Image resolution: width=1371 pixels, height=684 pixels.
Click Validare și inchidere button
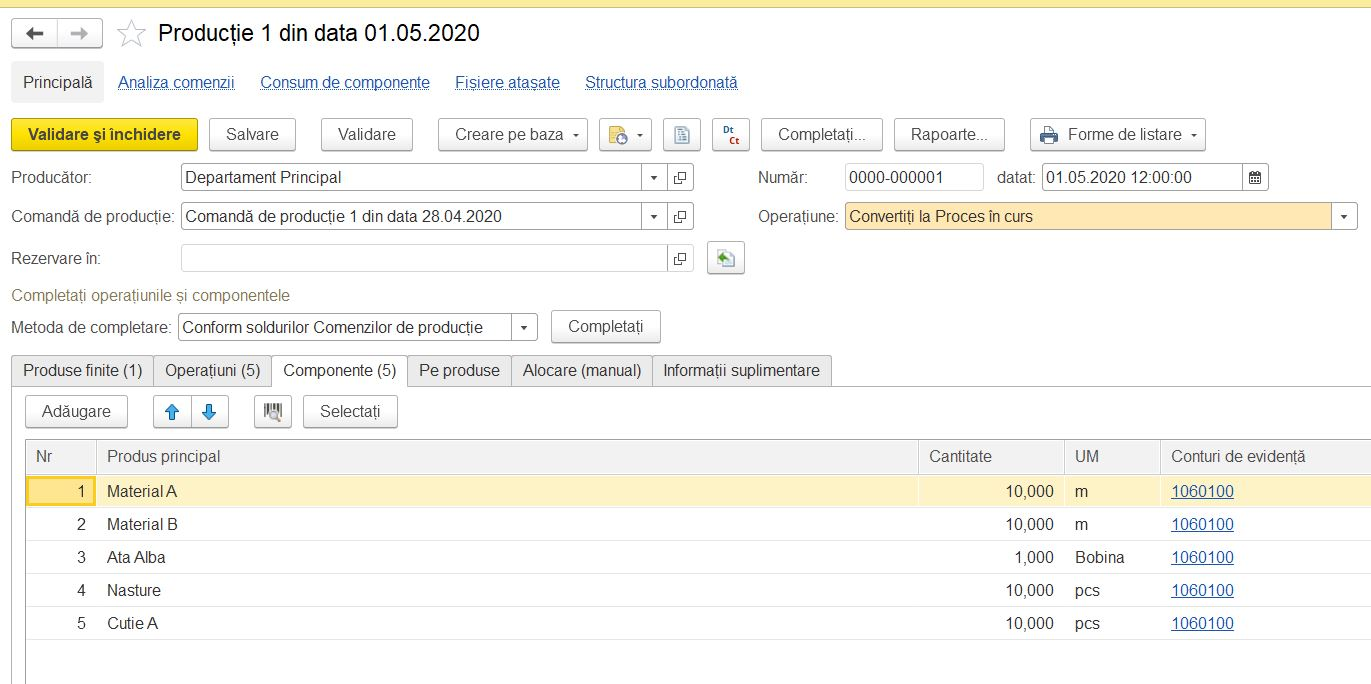[104, 134]
